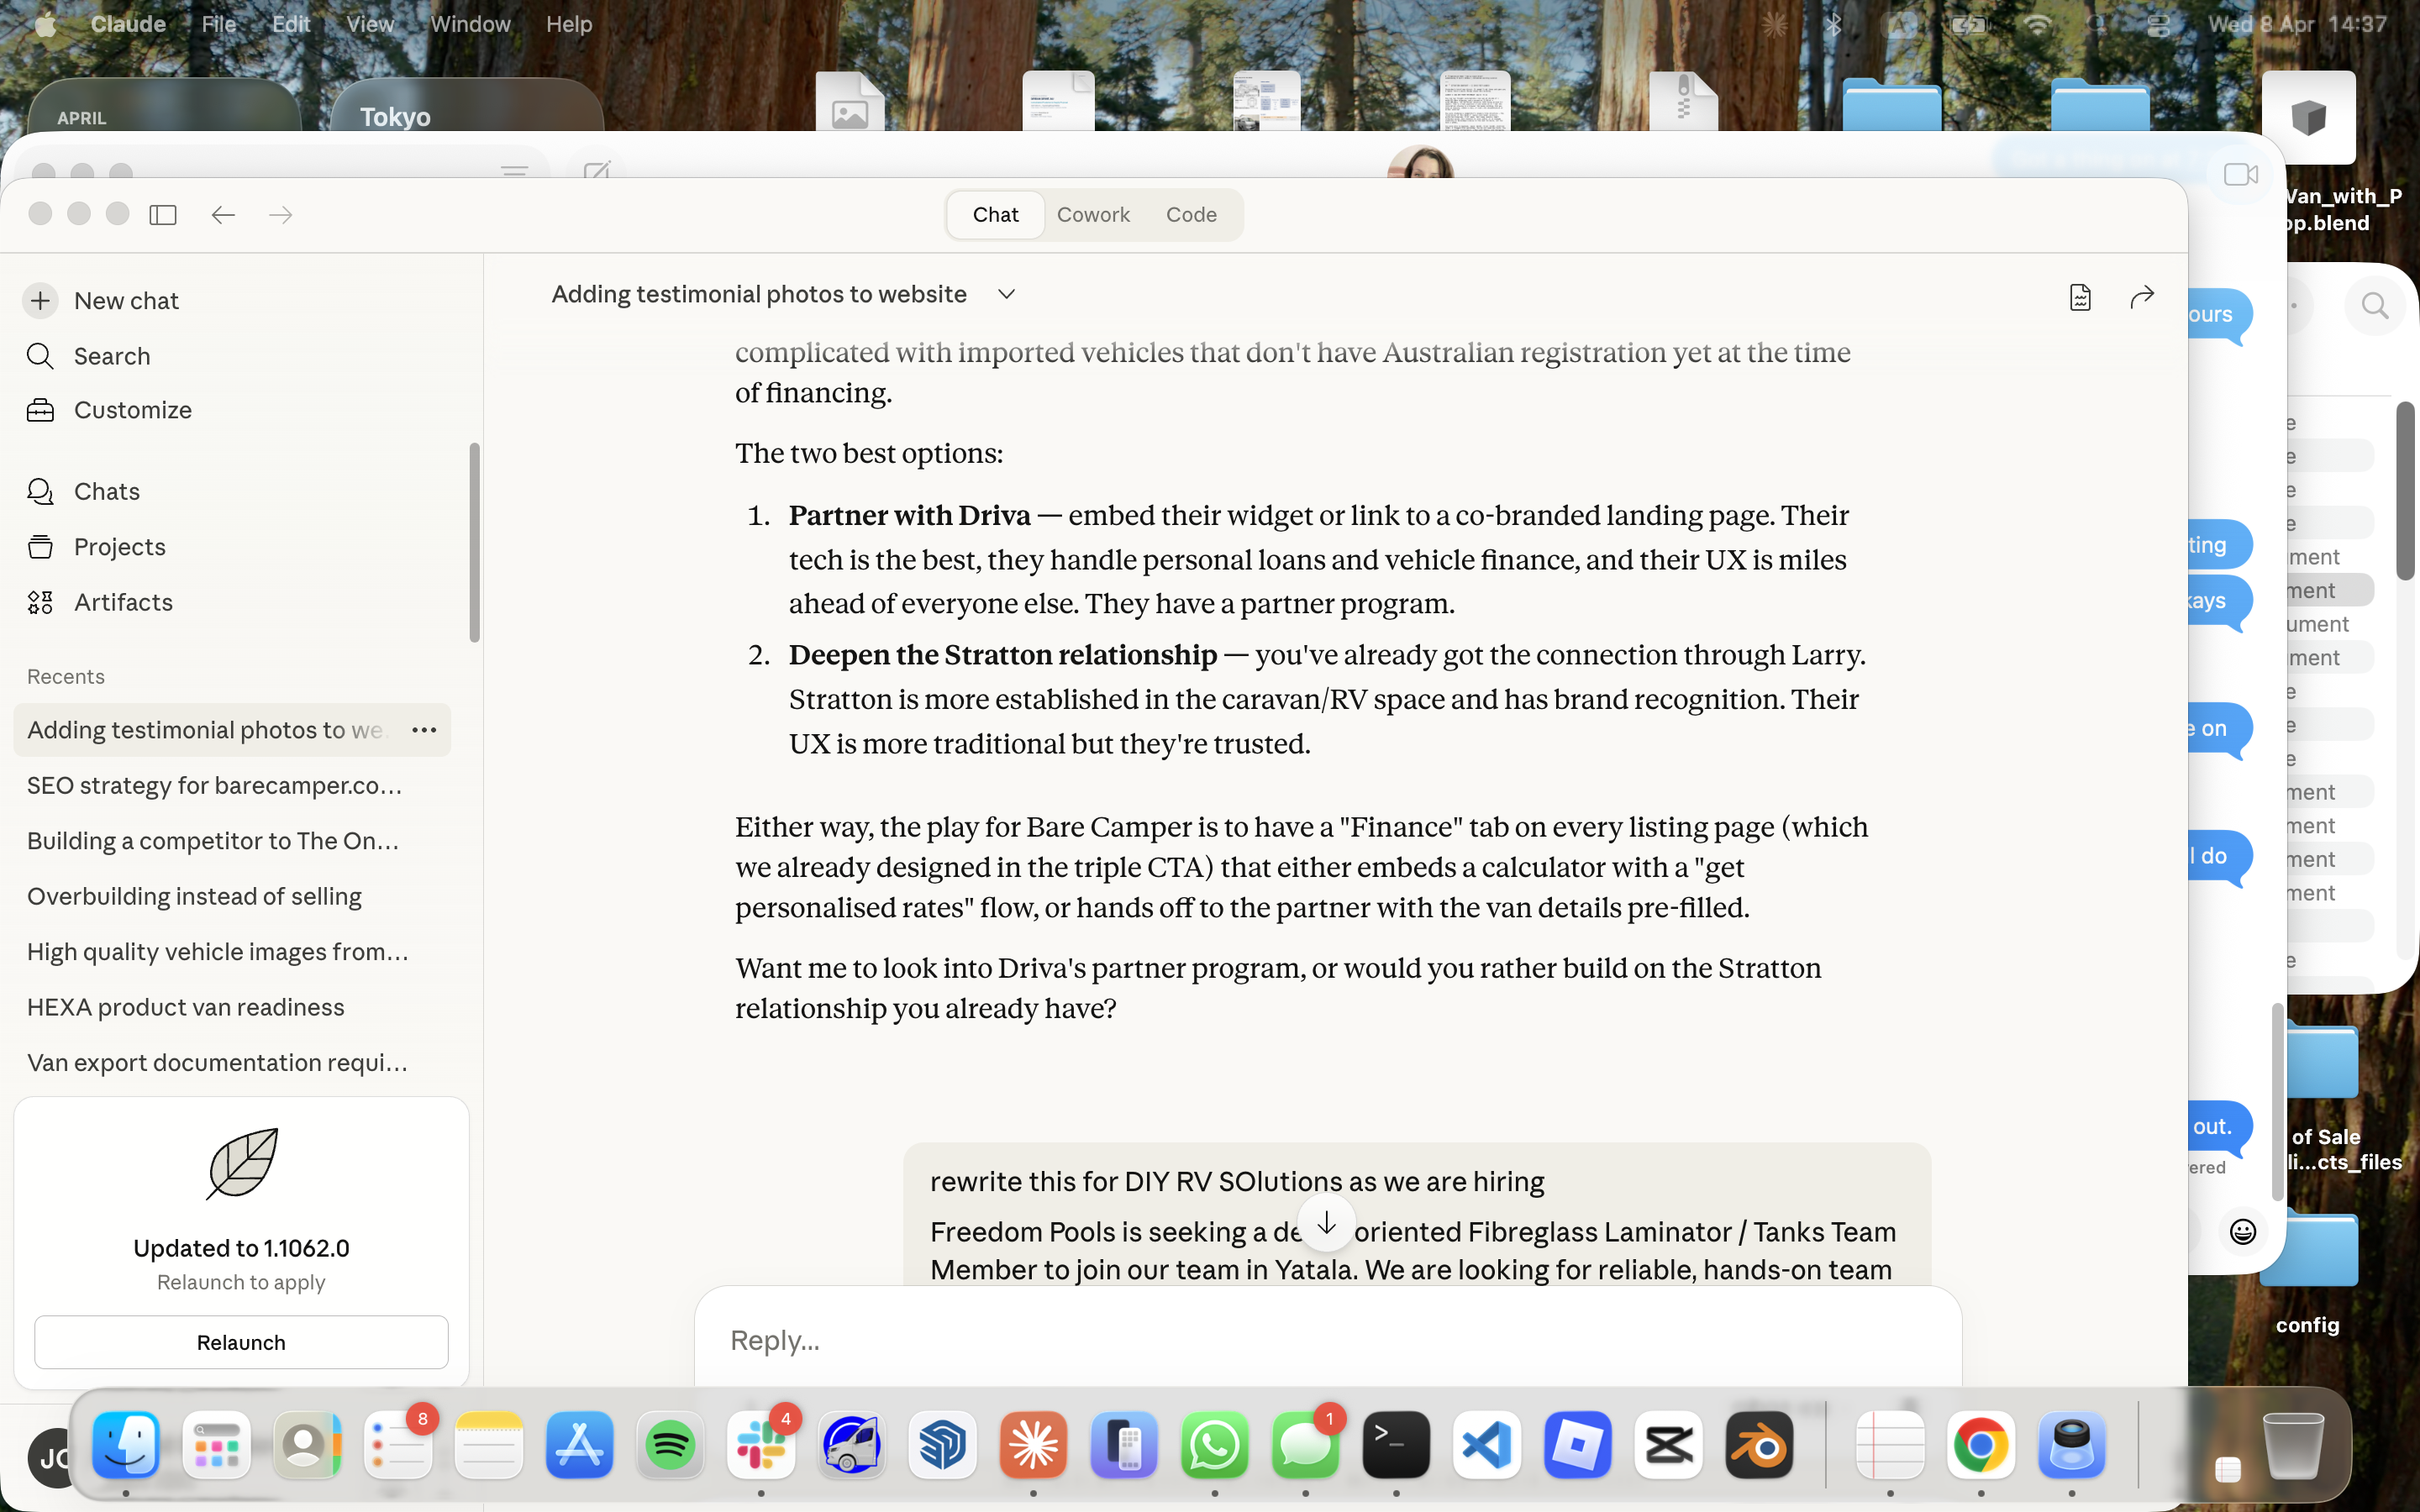Open SEO strategy for barecamper chat
This screenshot has width=2420, height=1512.
click(x=215, y=785)
